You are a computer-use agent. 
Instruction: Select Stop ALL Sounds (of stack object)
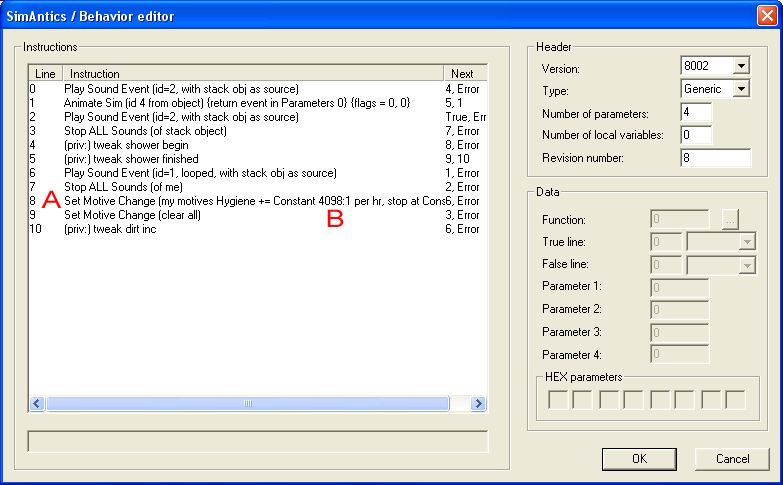[258, 131]
